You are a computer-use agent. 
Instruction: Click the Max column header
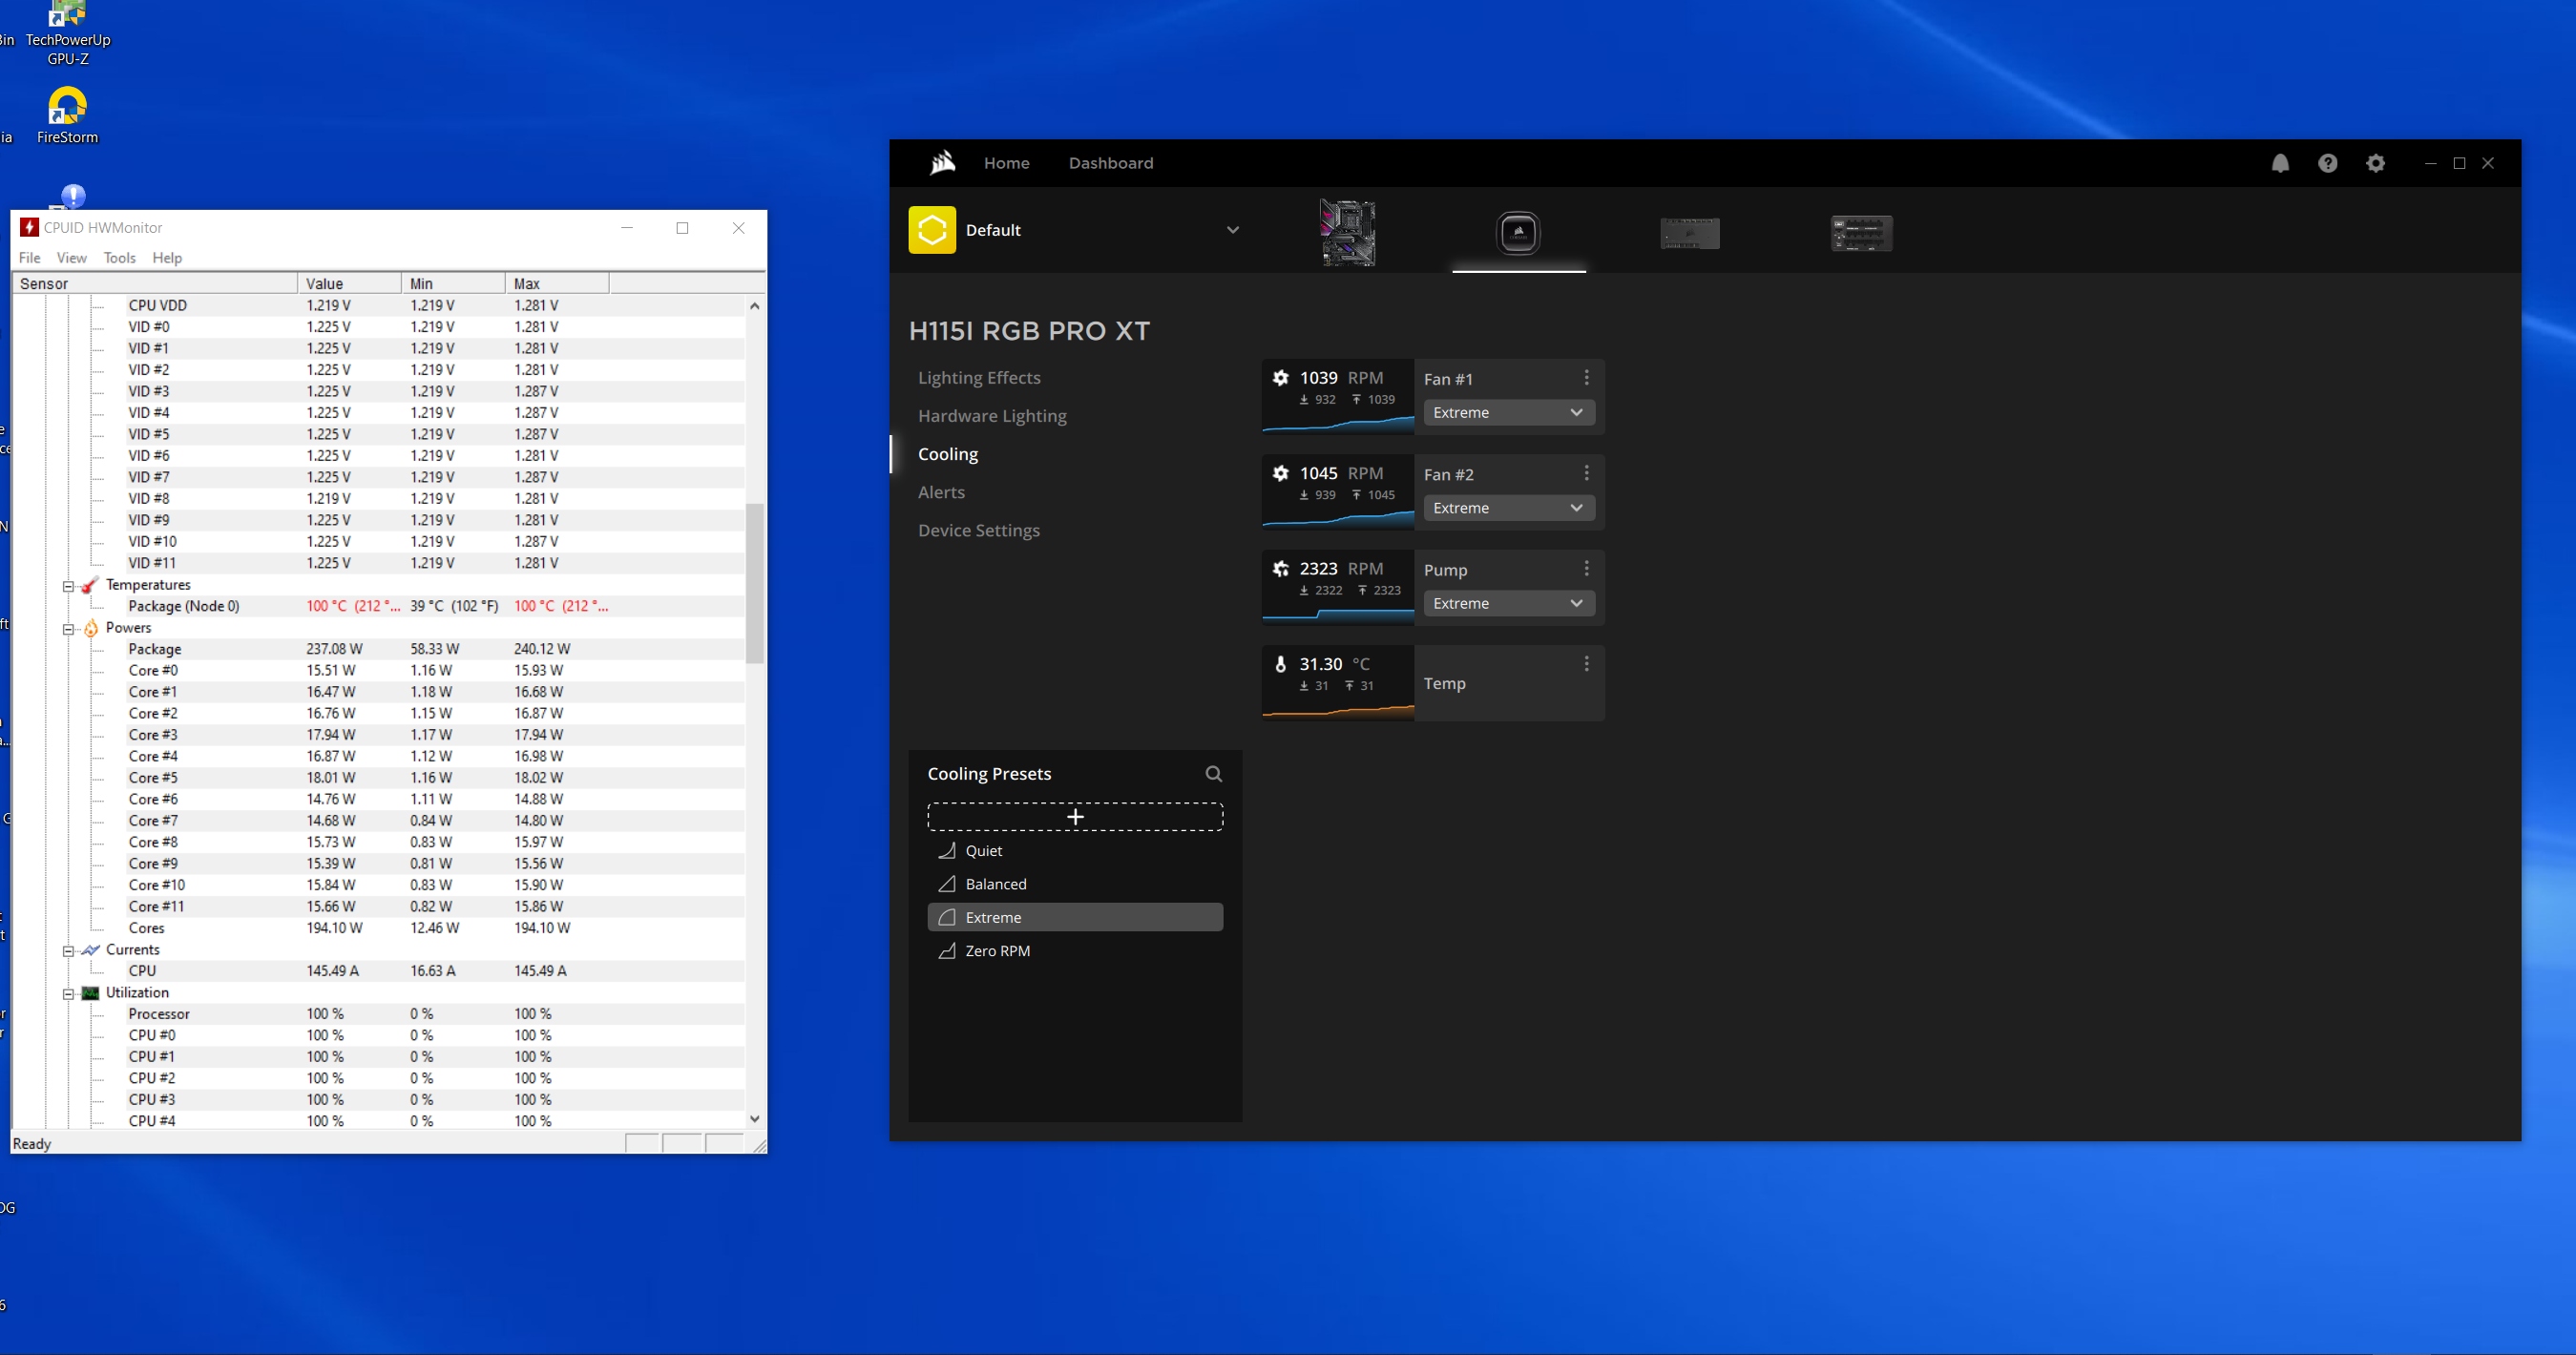coord(557,283)
